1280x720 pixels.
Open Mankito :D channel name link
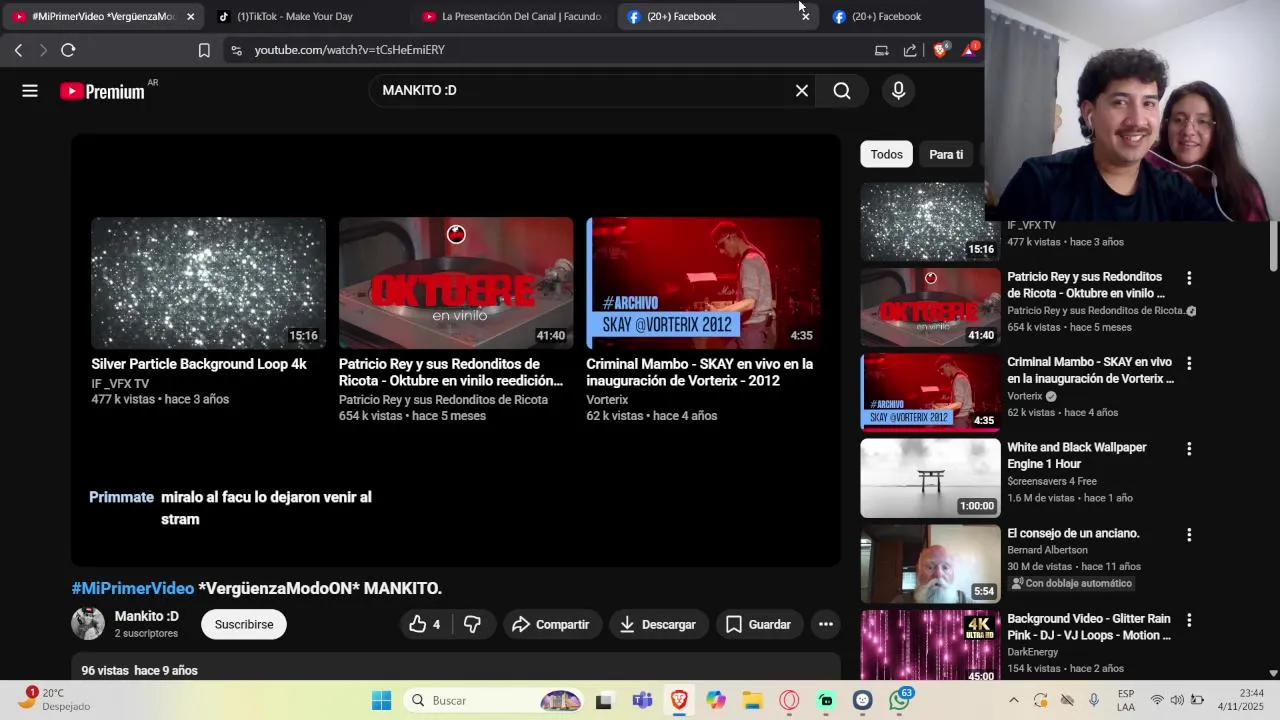pyautogui.click(x=147, y=616)
